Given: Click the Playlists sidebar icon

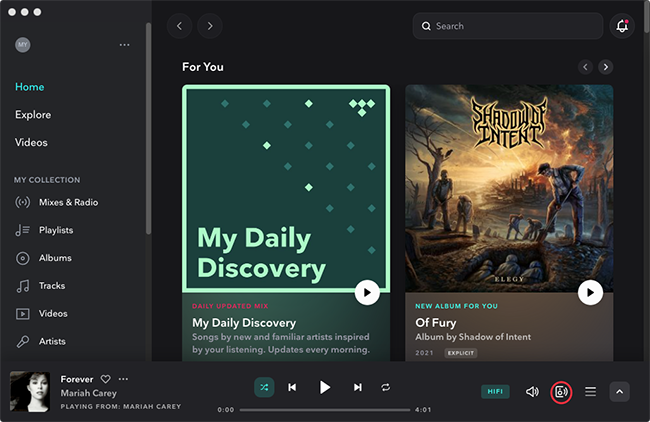Looking at the screenshot, I should pos(23,230).
